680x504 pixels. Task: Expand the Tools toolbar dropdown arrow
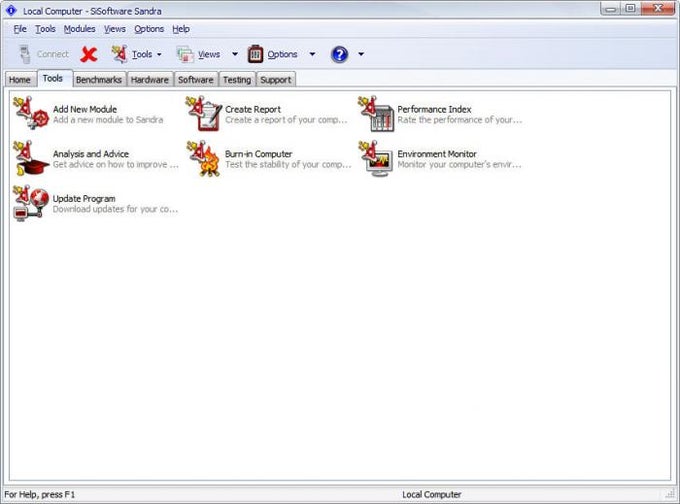click(159, 55)
